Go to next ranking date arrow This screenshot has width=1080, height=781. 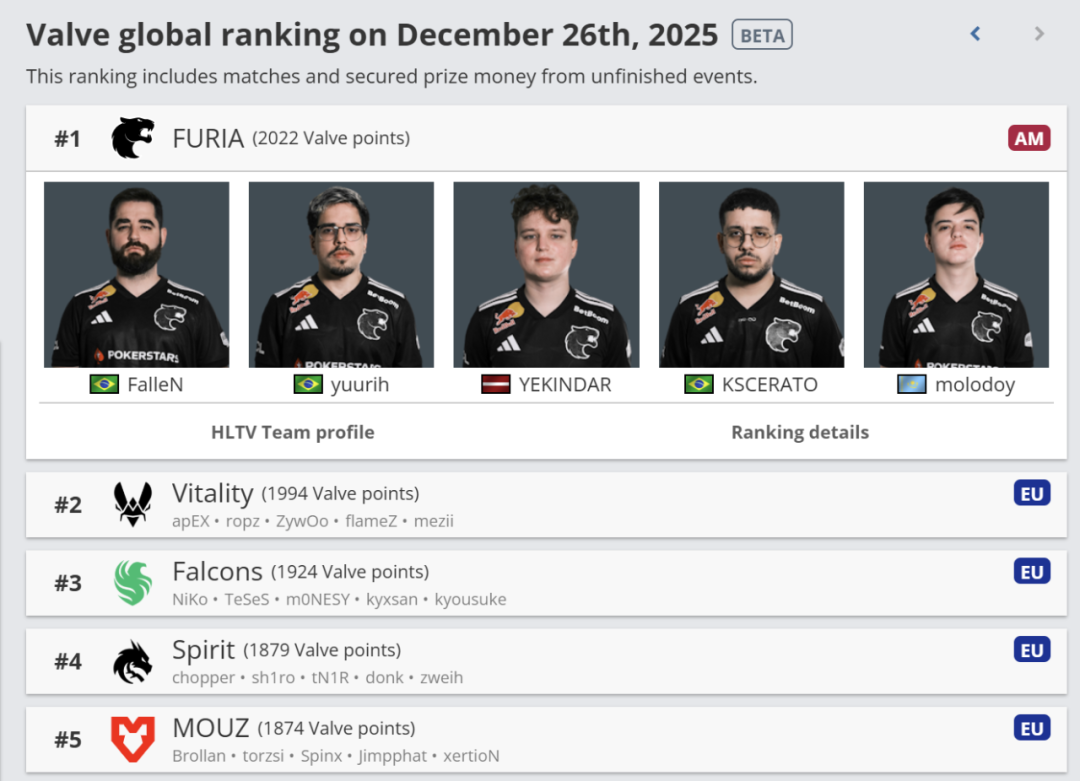1039,34
